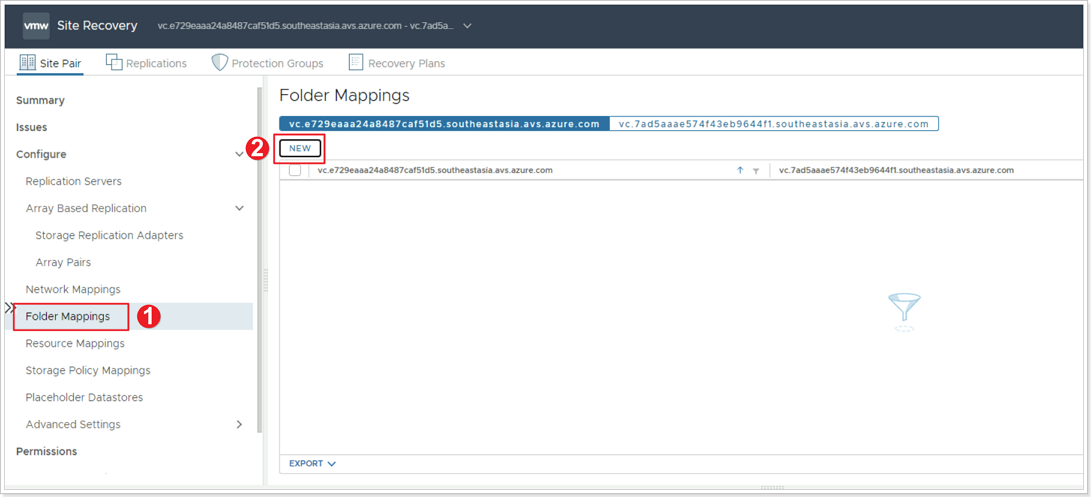Open Storage Policy Mappings
The height and width of the screenshot is (497, 1091).
pyautogui.click(x=88, y=370)
